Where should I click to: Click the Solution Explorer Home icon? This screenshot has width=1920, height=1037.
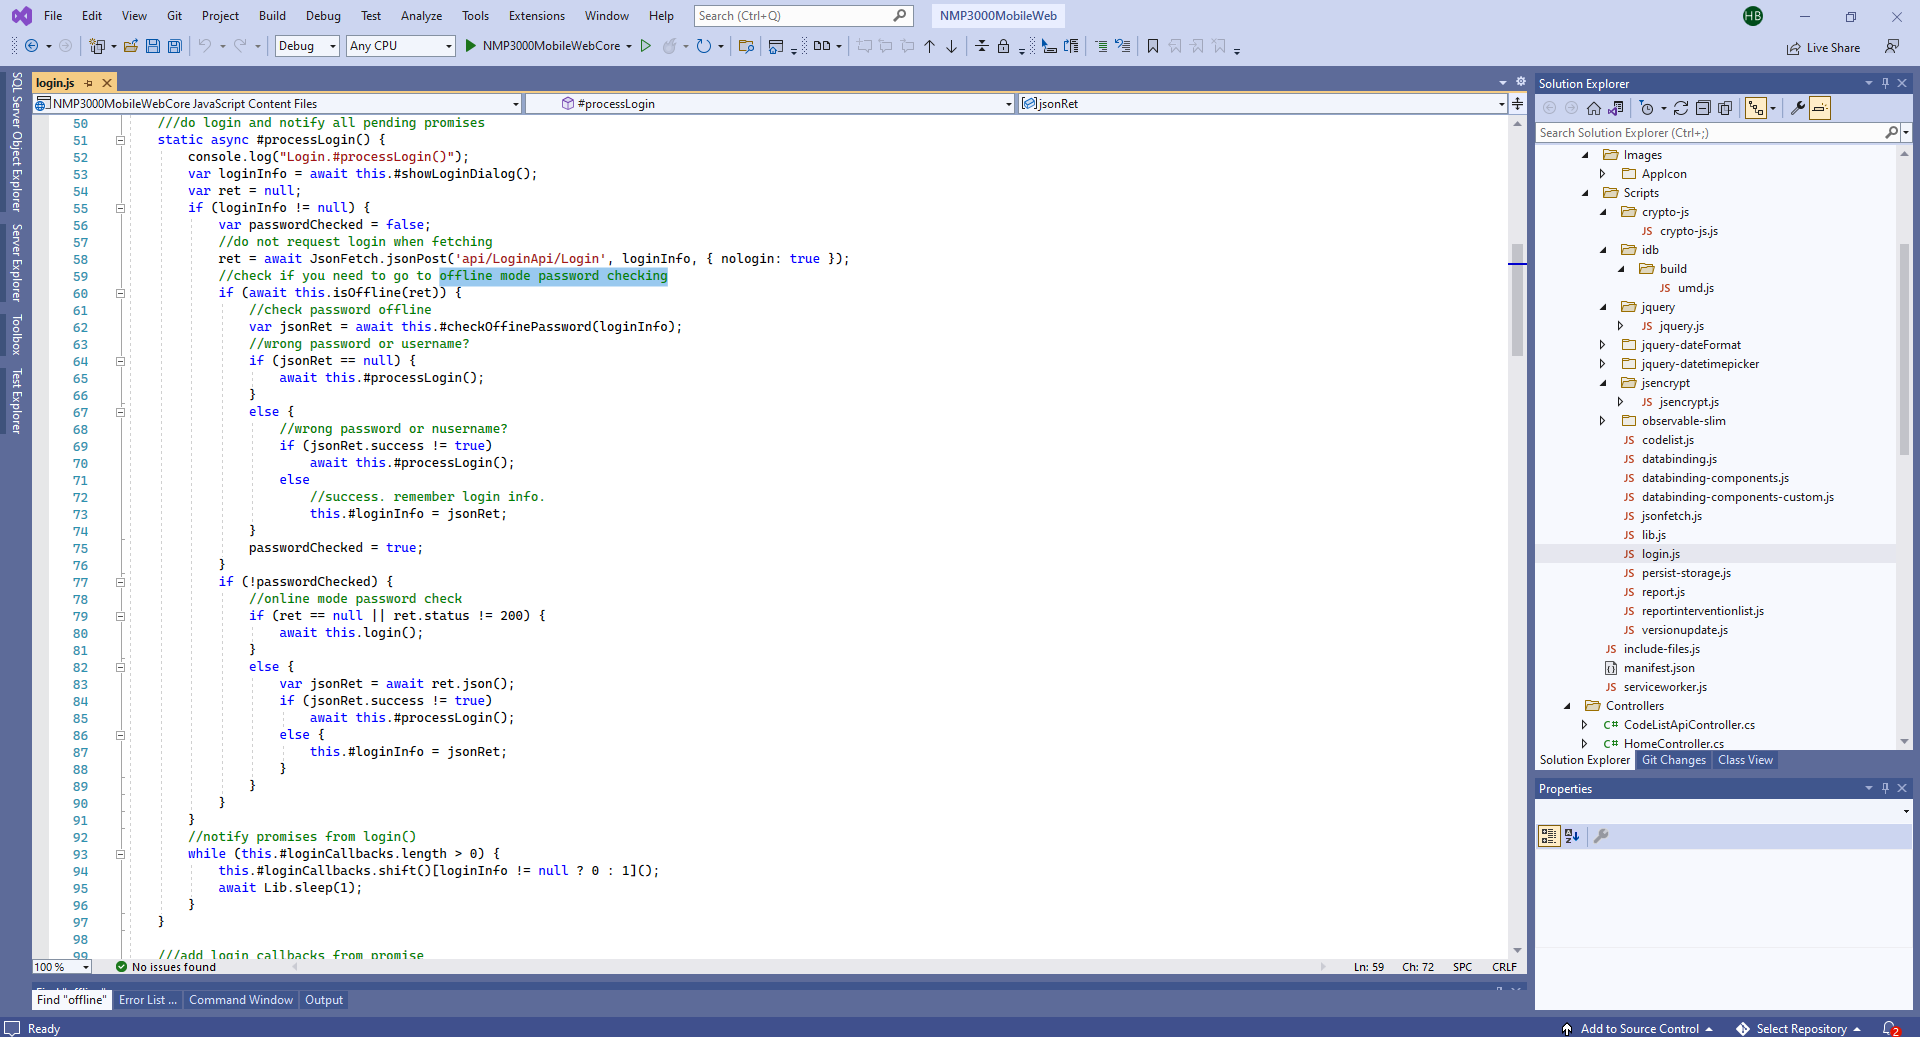coord(1594,108)
